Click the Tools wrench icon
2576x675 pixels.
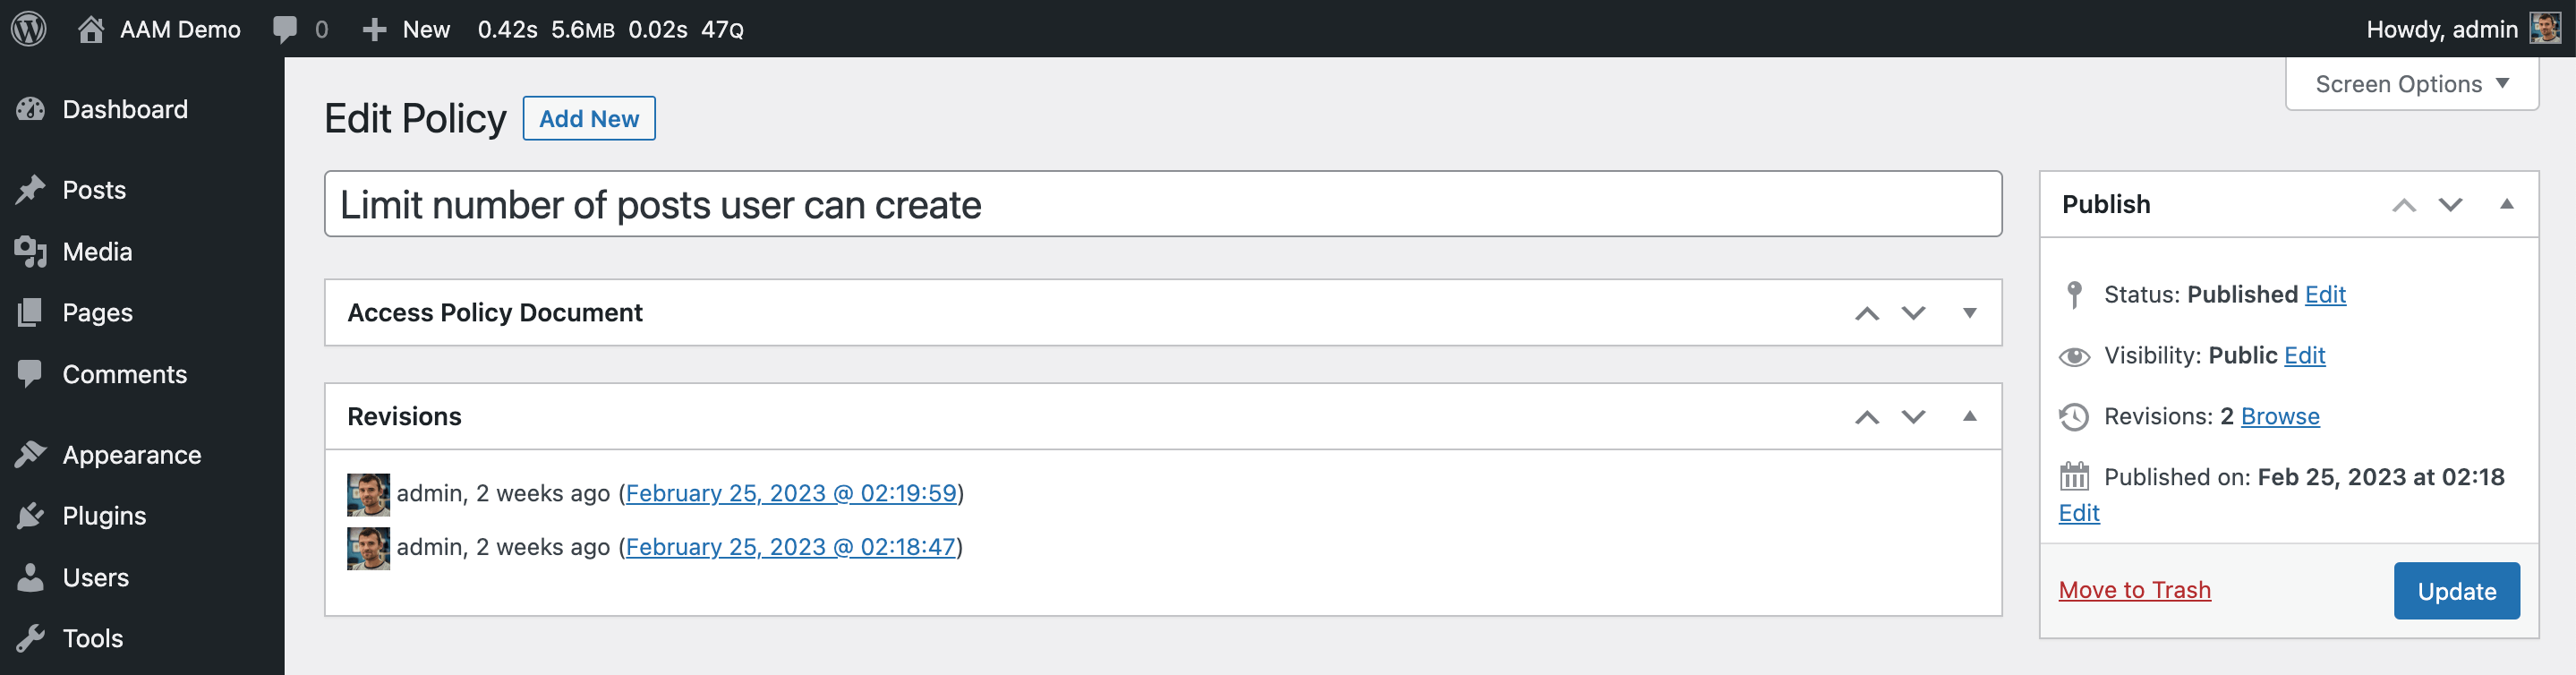click(31, 638)
